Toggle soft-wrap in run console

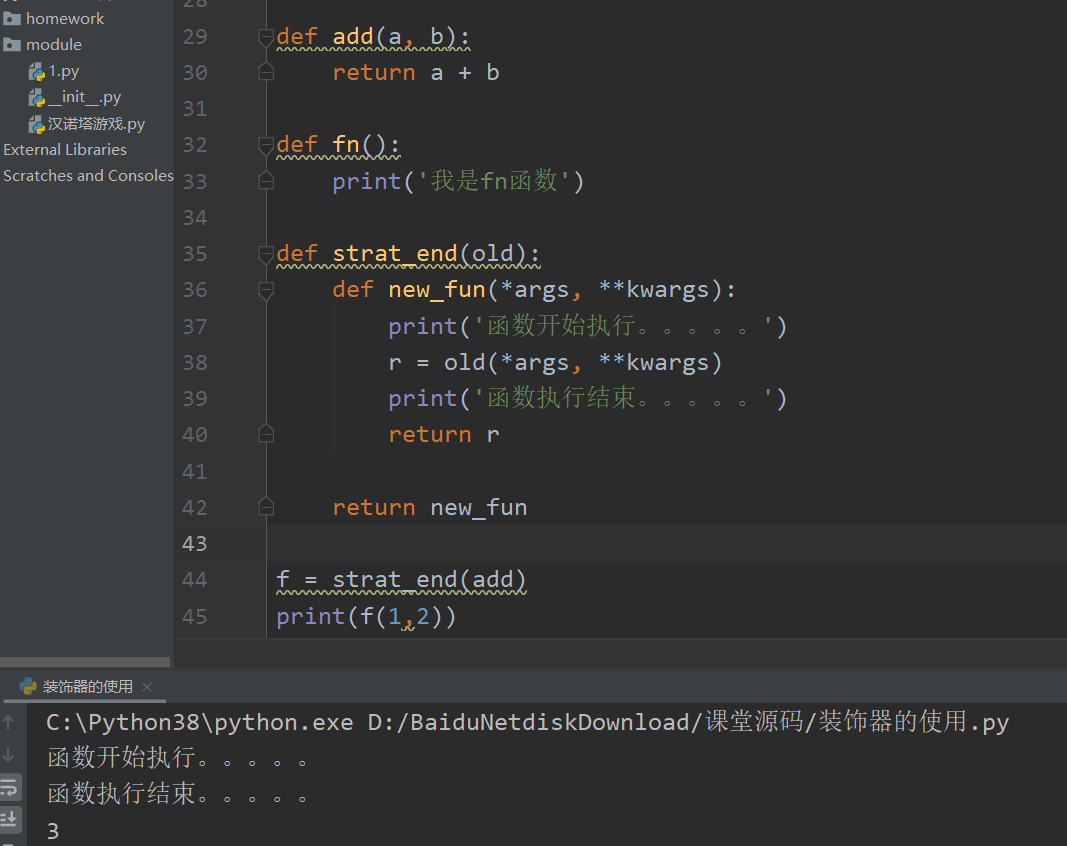[10, 787]
